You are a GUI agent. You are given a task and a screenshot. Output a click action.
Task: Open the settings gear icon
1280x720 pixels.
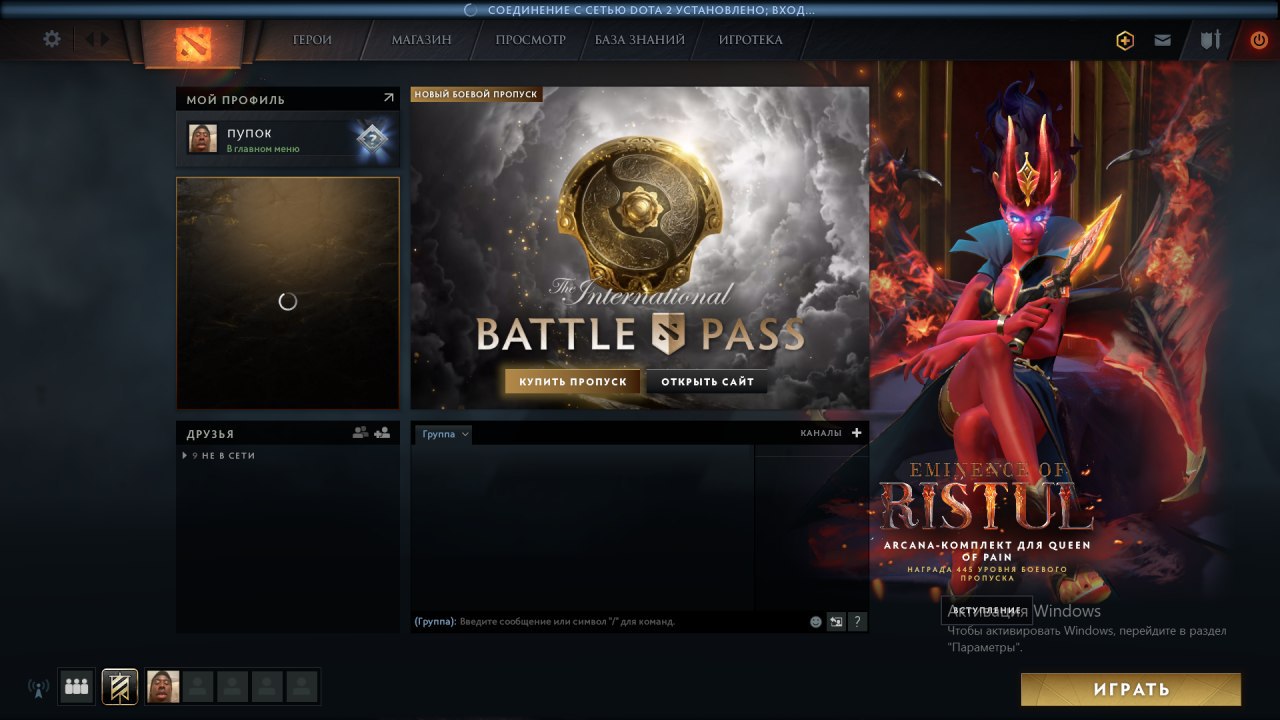[x=52, y=39]
